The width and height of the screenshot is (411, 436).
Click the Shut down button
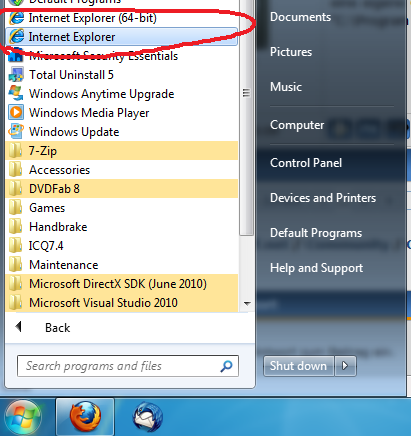[299, 366]
